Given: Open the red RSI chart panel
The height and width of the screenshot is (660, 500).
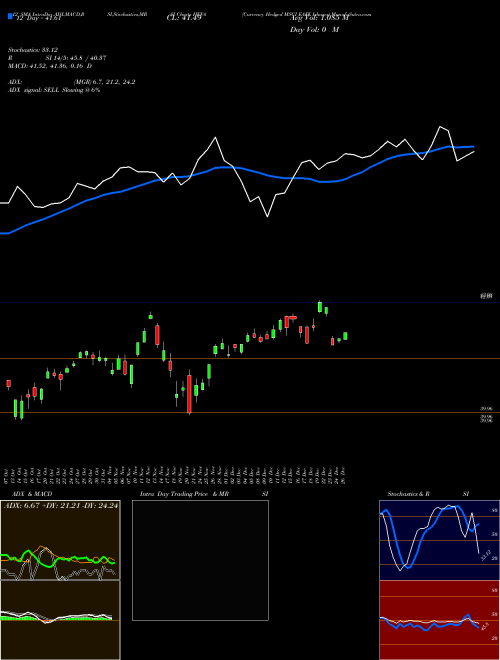Looking at the screenshot, I should point(439,620).
